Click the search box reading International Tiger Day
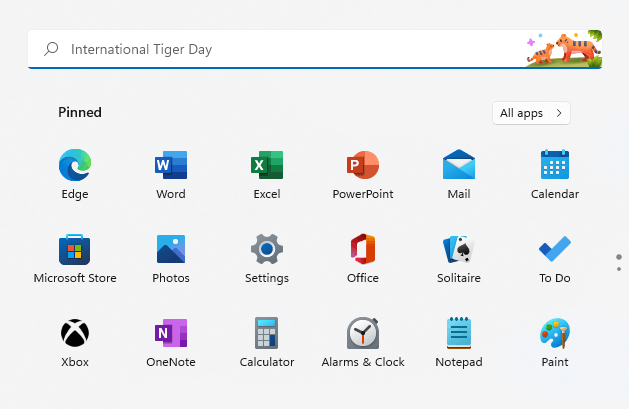This screenshot has width=629, height=409. click(x=280, y=49)
